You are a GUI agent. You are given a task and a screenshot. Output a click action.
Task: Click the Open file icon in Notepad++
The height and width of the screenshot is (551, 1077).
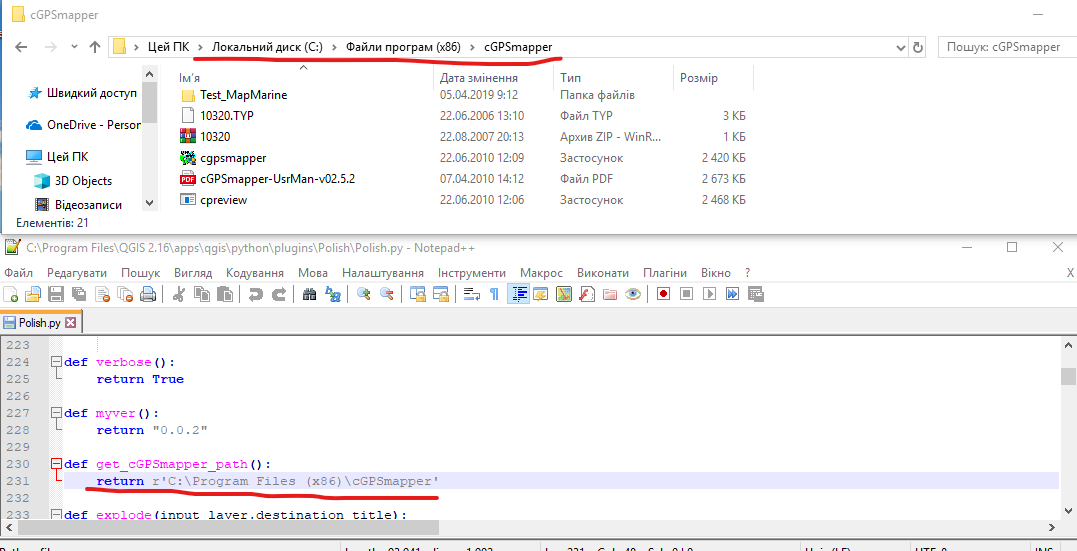33,294
